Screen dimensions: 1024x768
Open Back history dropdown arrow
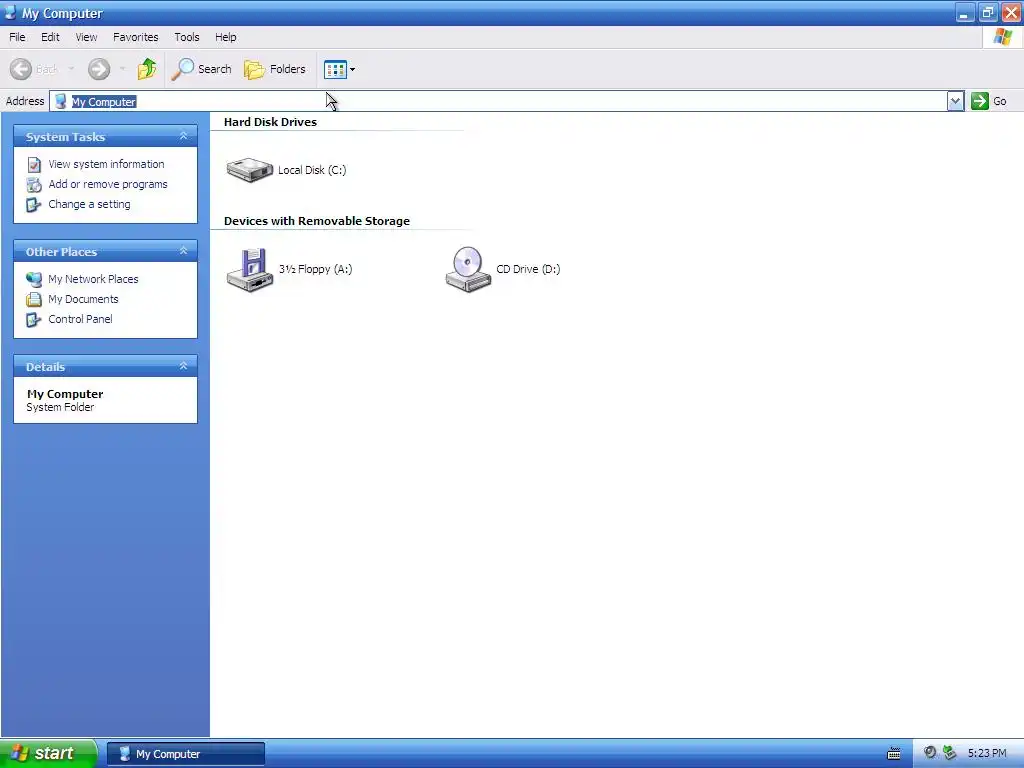pyautogui.click(x=71, y=69)
